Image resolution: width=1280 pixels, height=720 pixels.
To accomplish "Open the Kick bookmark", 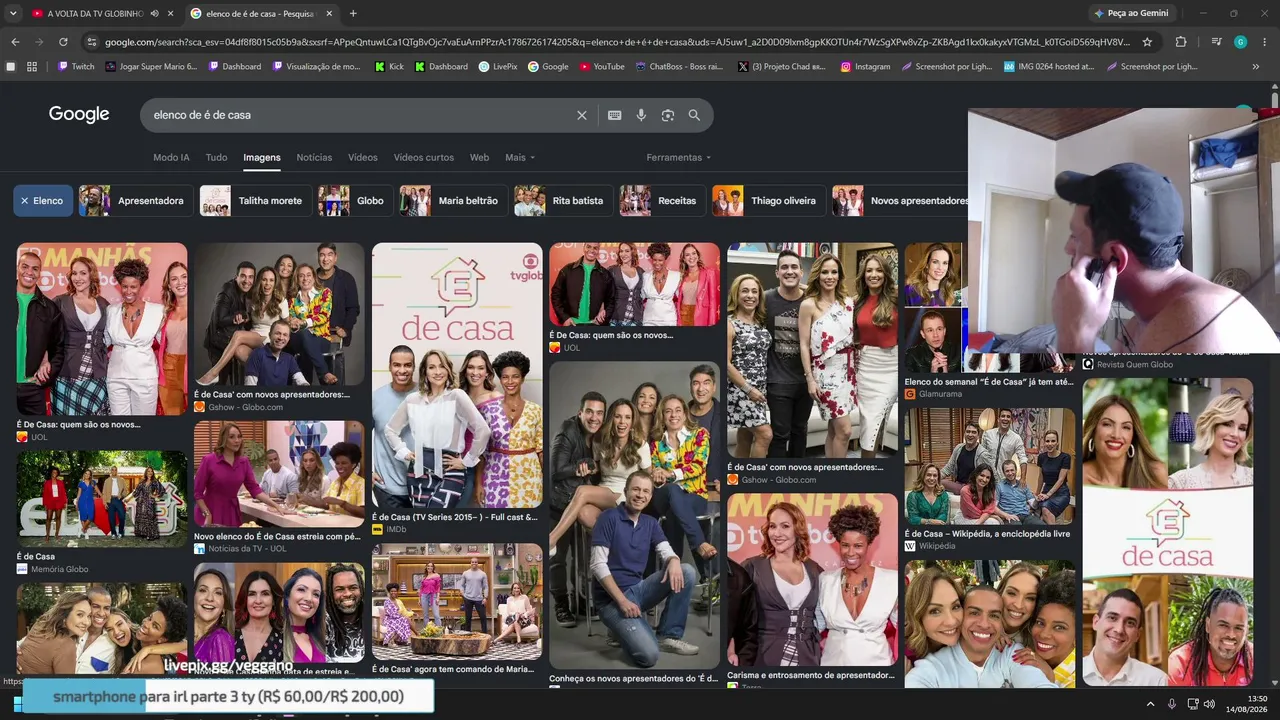I will [x=389, y=67].
